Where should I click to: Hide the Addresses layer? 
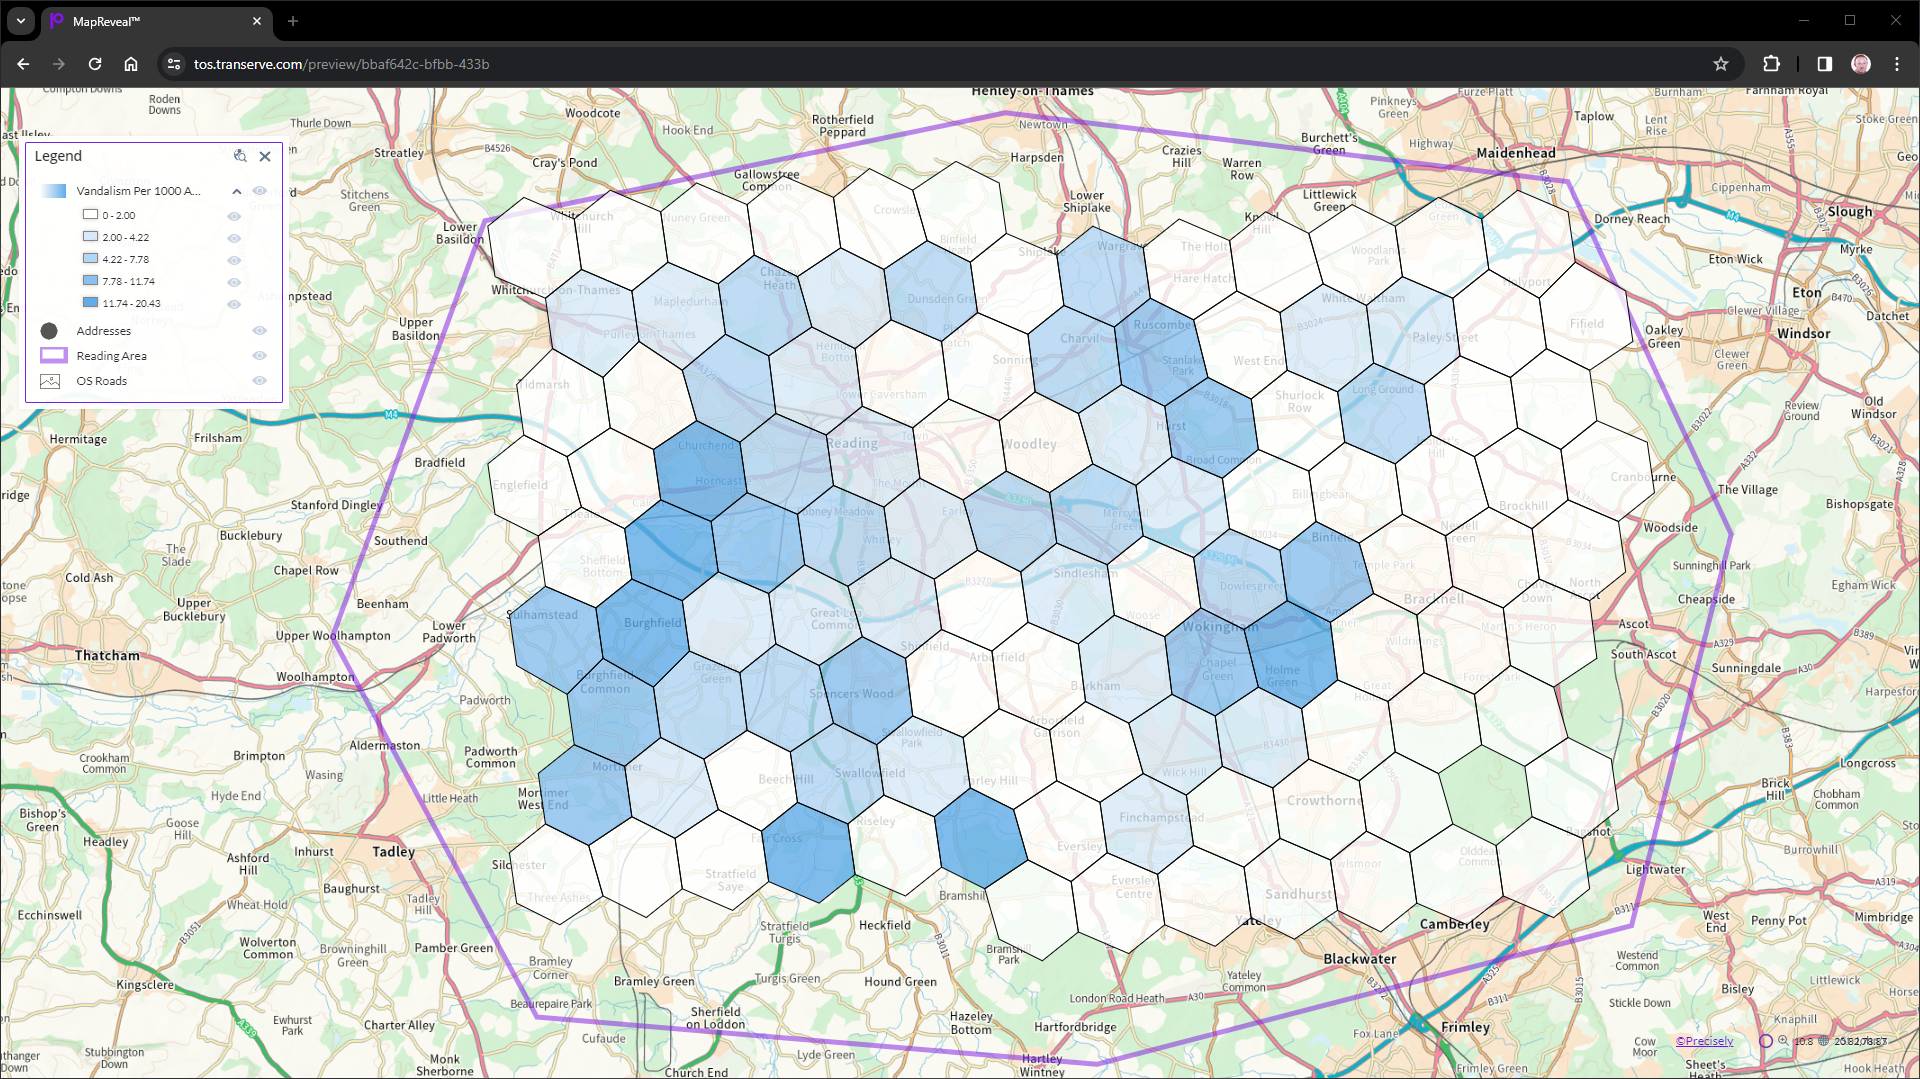tap(259, 330)
